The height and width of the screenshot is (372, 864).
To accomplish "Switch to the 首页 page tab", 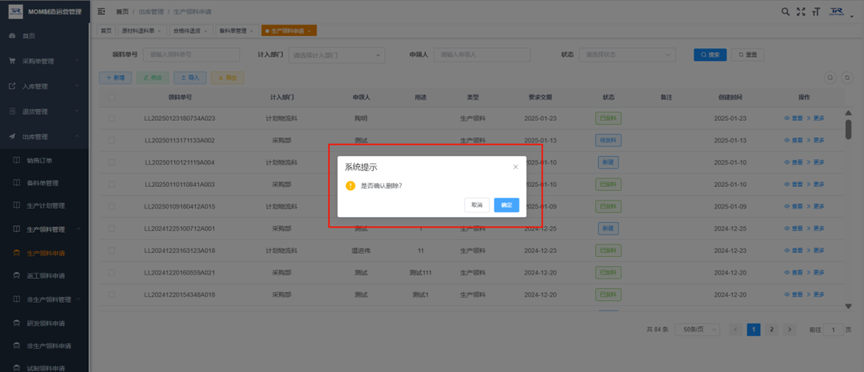I will coord(106,31).
